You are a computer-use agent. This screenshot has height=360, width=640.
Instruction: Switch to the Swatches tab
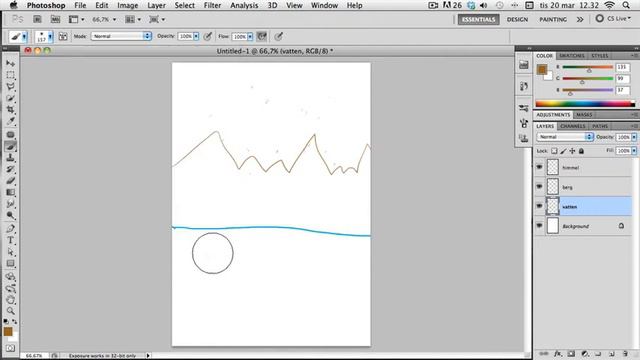[572, 56]
